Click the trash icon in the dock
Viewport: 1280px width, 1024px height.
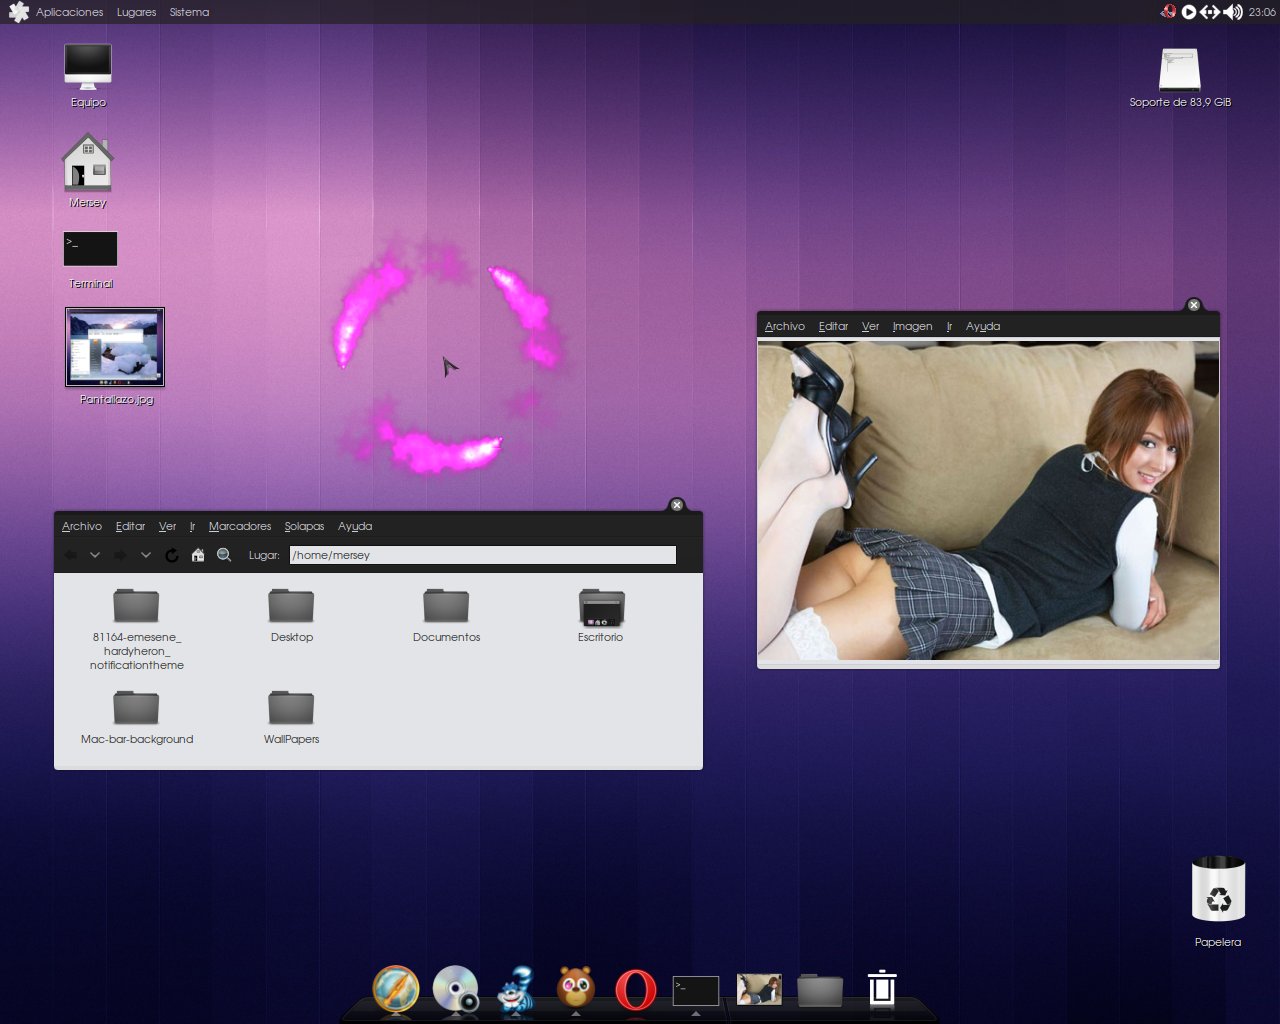point(881,988)
